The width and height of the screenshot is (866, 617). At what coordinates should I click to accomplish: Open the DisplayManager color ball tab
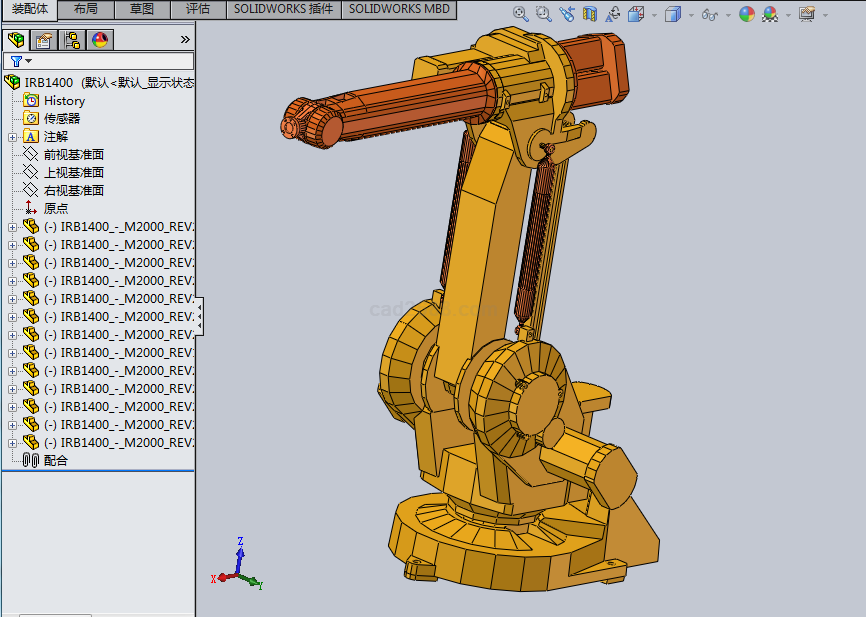pos(100,40)
